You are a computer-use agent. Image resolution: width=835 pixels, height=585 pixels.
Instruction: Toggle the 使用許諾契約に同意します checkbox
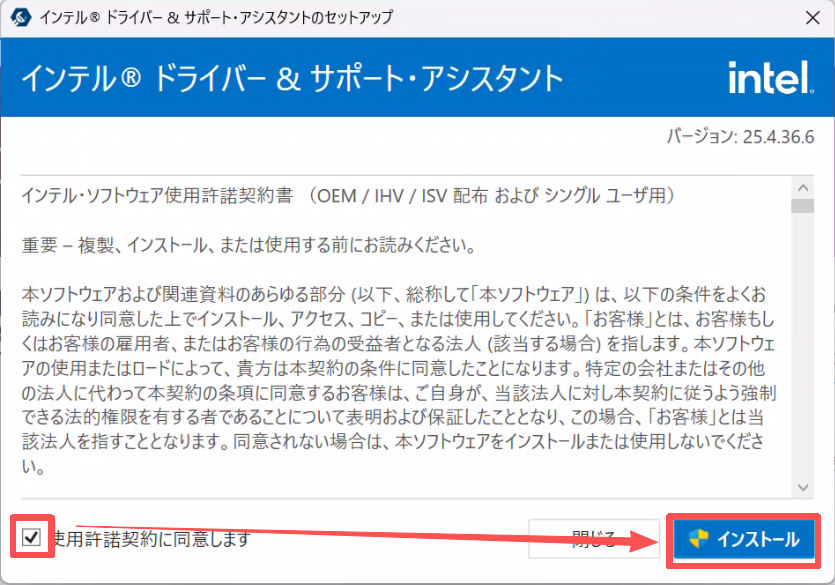(x=31, y=538)
